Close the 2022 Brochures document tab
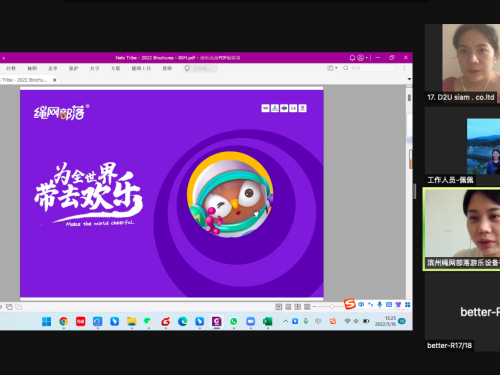500x375 pixels. pyautogui.click(x=55, y=80)
